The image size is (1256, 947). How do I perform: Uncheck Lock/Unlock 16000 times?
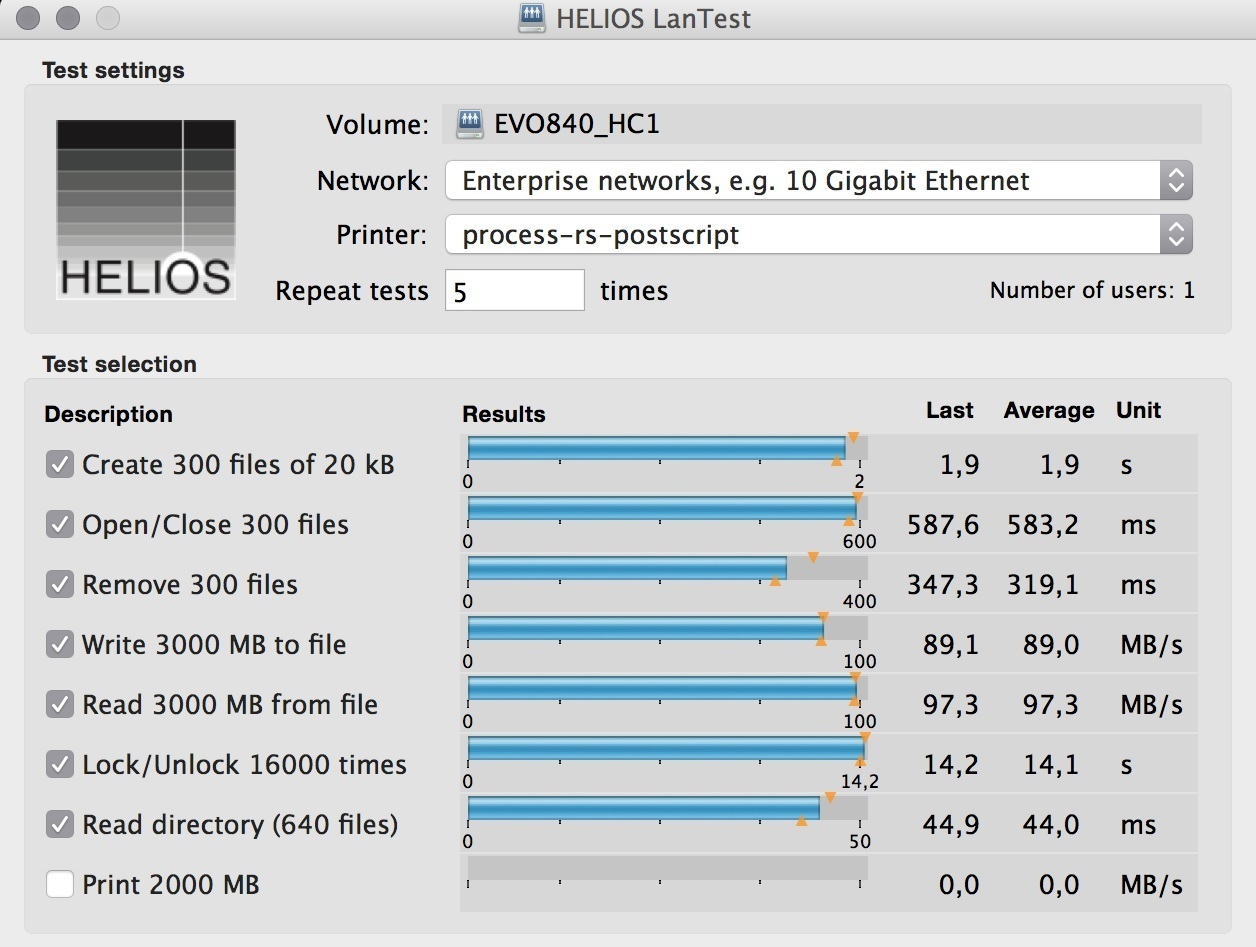[60, 764]
